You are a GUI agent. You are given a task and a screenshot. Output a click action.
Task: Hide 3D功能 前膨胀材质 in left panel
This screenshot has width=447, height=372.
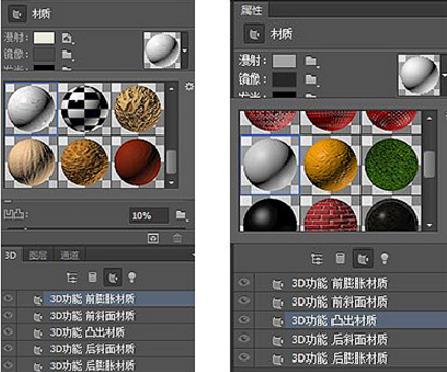click(x=8, y=298)
